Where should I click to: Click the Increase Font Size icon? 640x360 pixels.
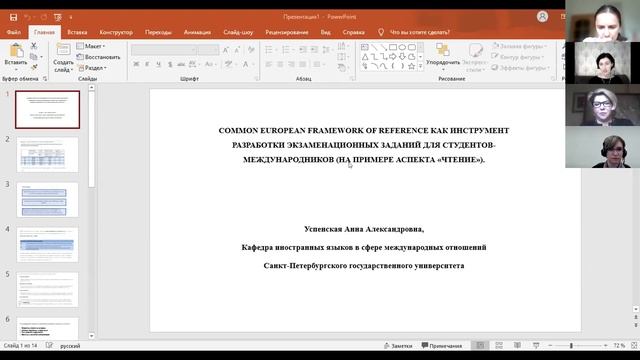226,50
